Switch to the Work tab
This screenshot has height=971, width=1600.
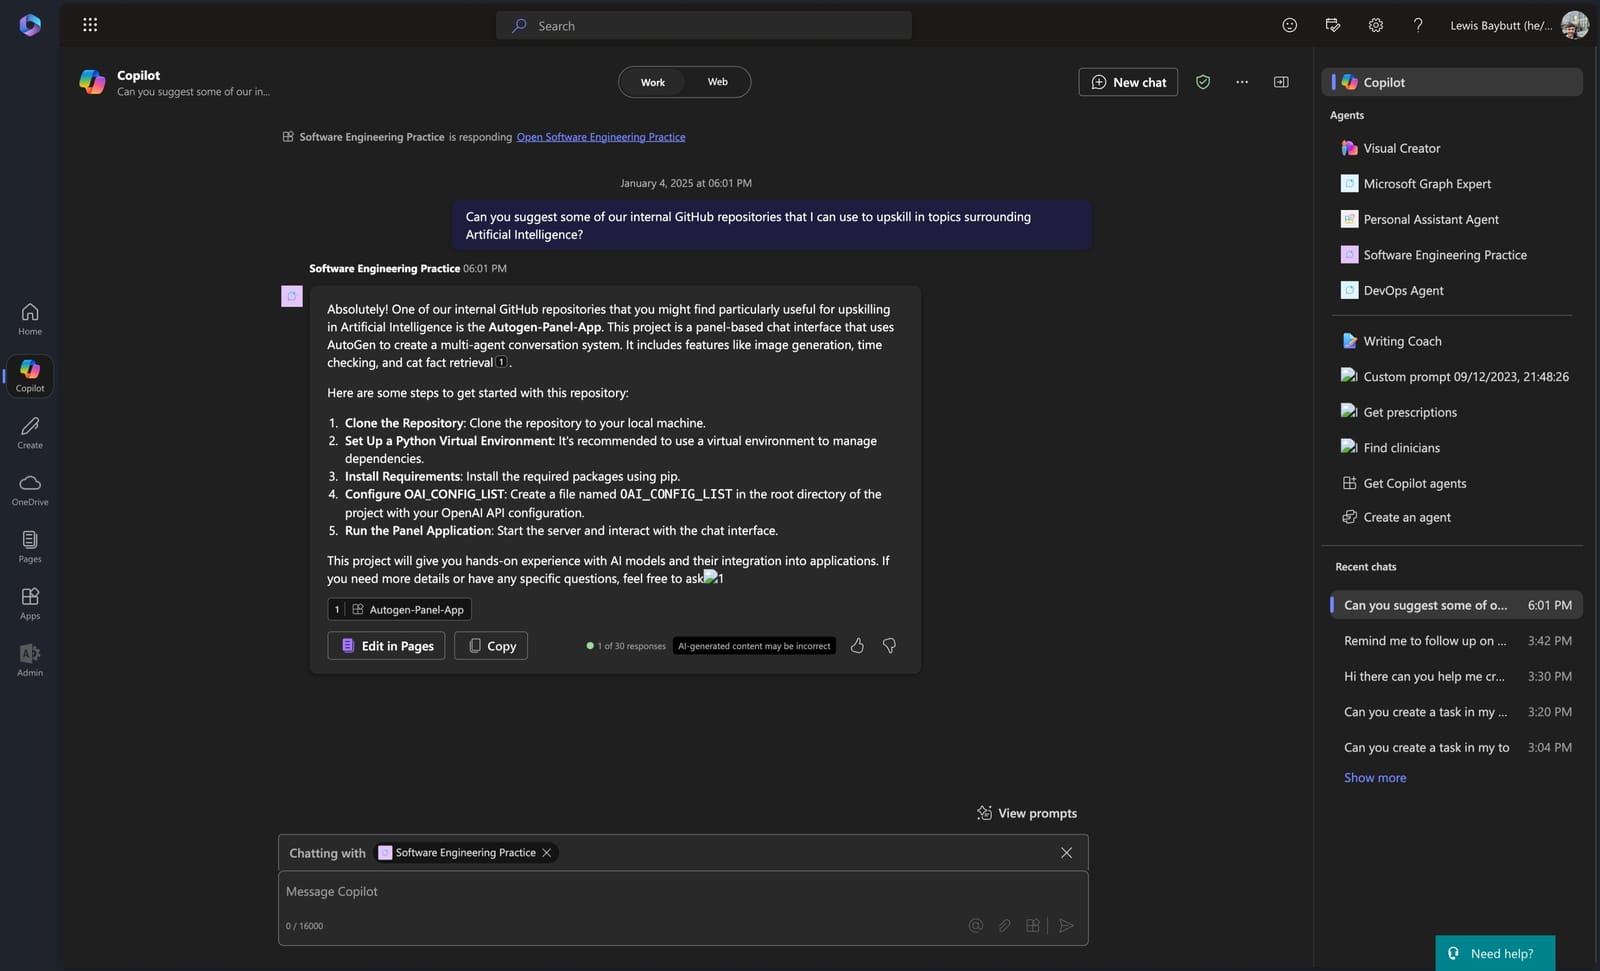(x=651, y=81)
